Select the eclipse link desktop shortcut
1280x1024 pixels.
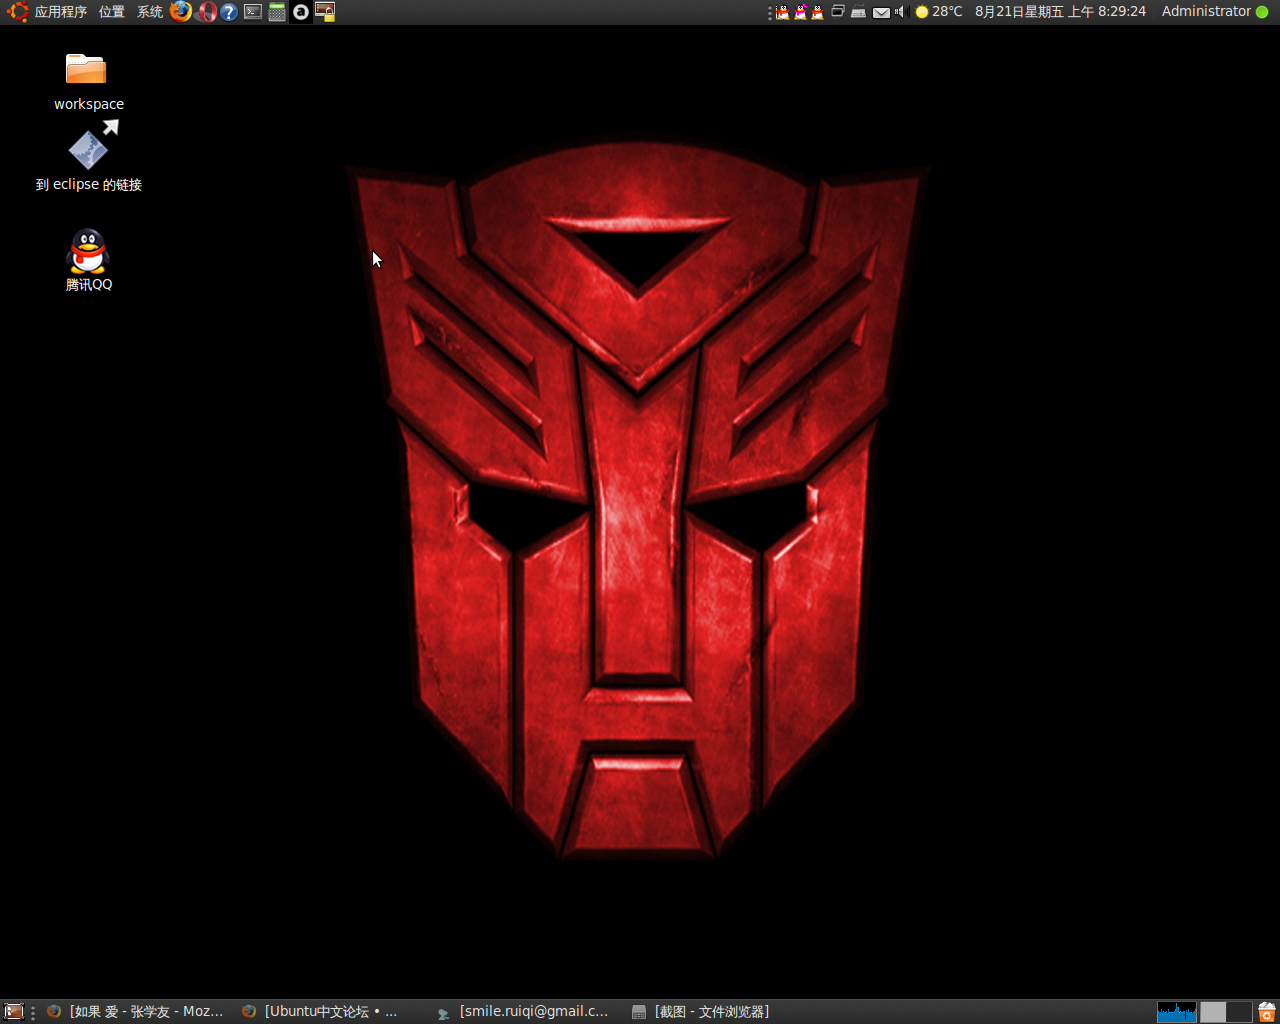(x=88, y=157)
